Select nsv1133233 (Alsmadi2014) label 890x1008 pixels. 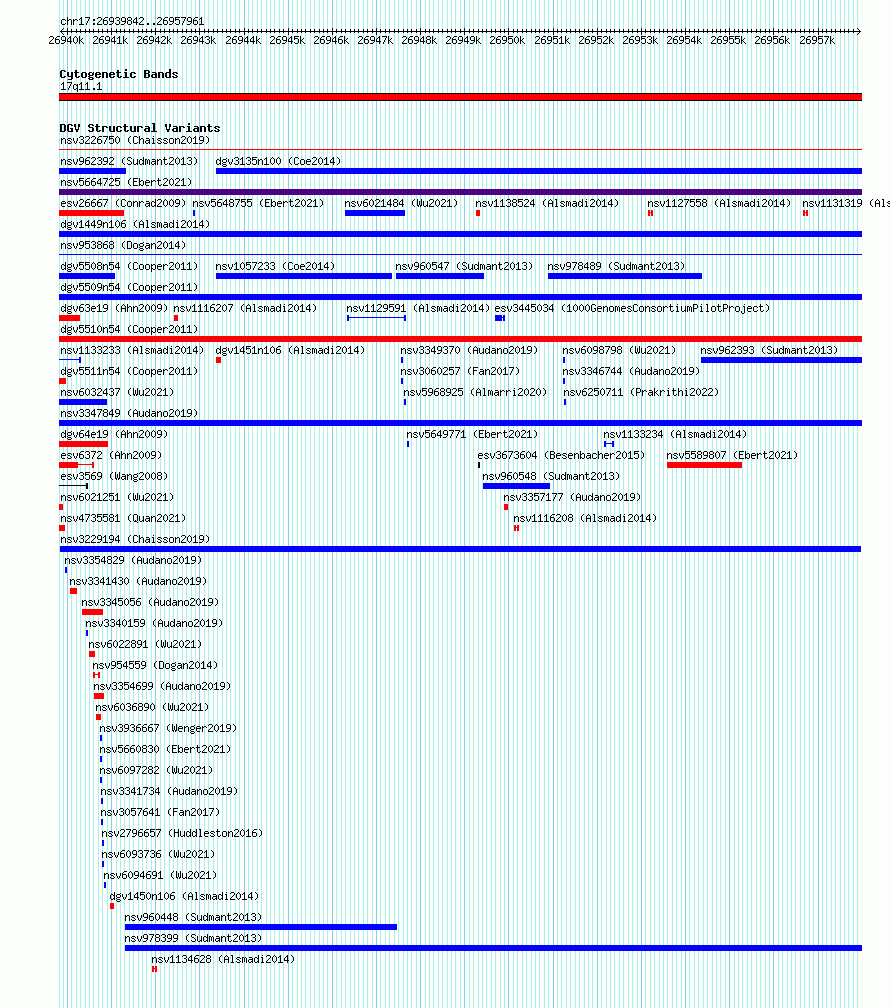click(x=132, y=350)
